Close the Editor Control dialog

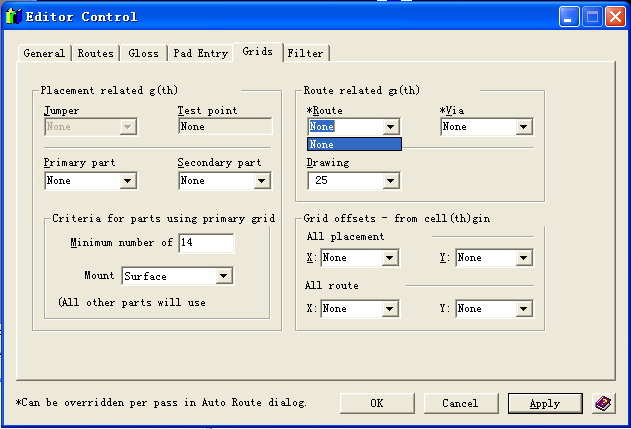click(615, 17)
